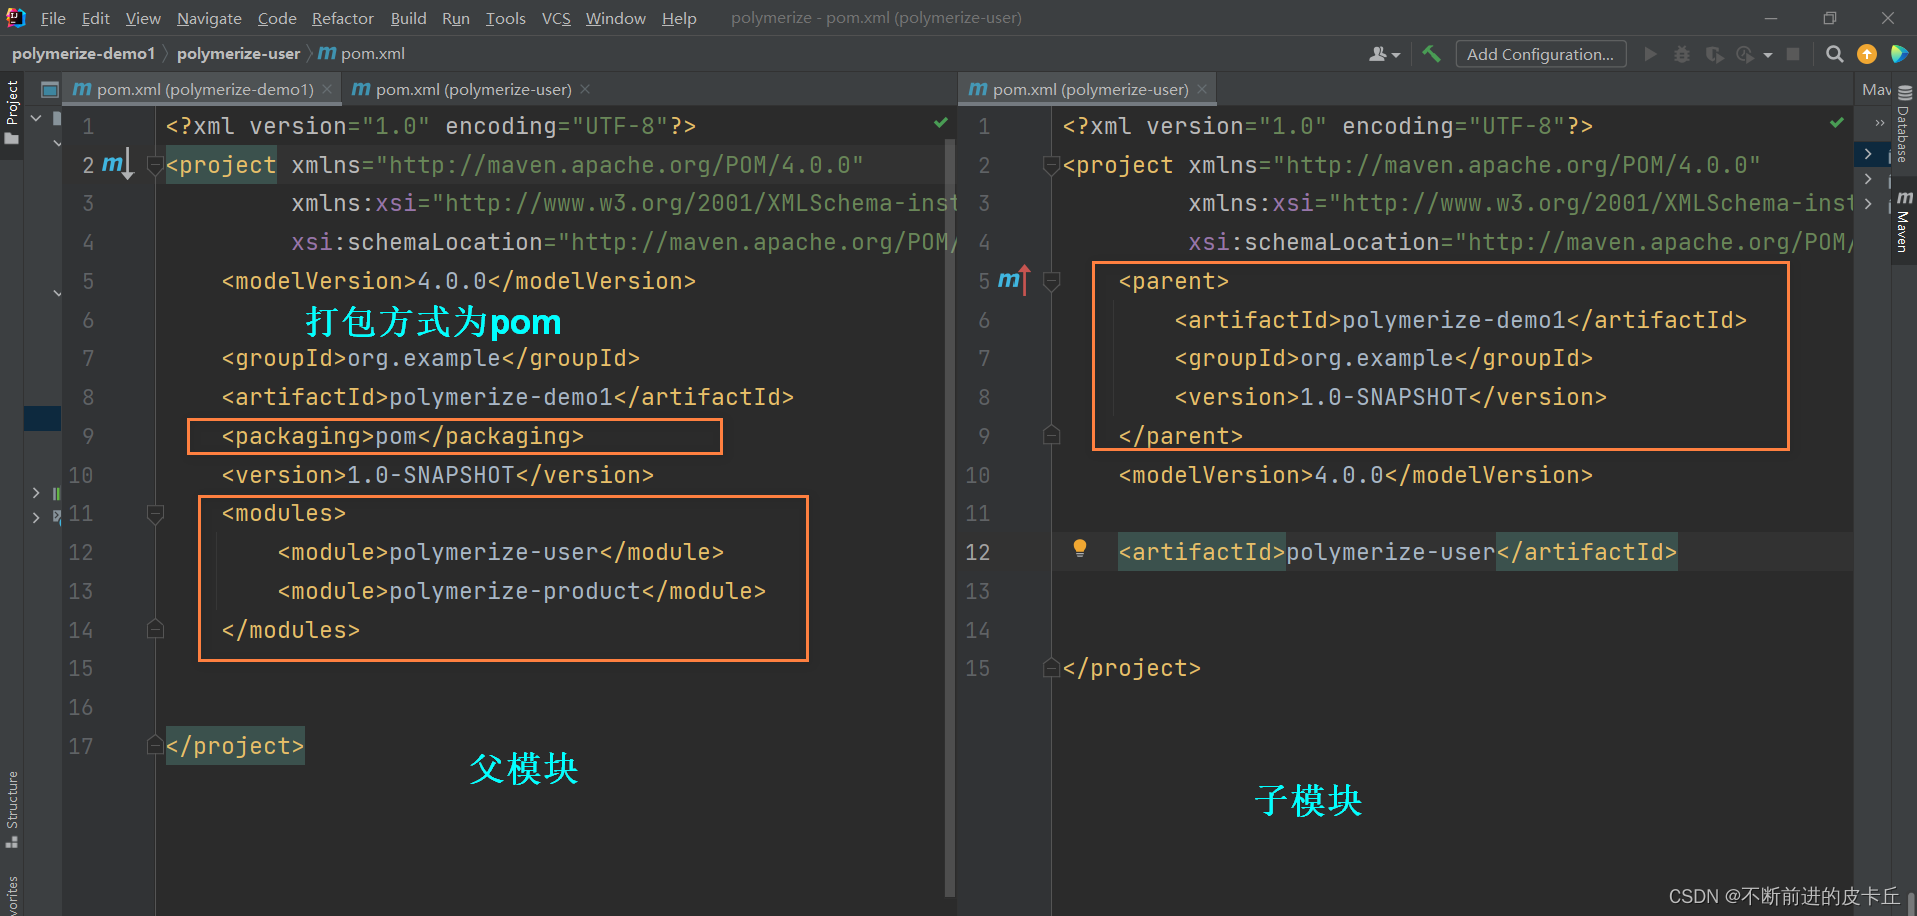Click the Profiler run icon
This screenshot has height=916, width=1917.
point(1746,54)
